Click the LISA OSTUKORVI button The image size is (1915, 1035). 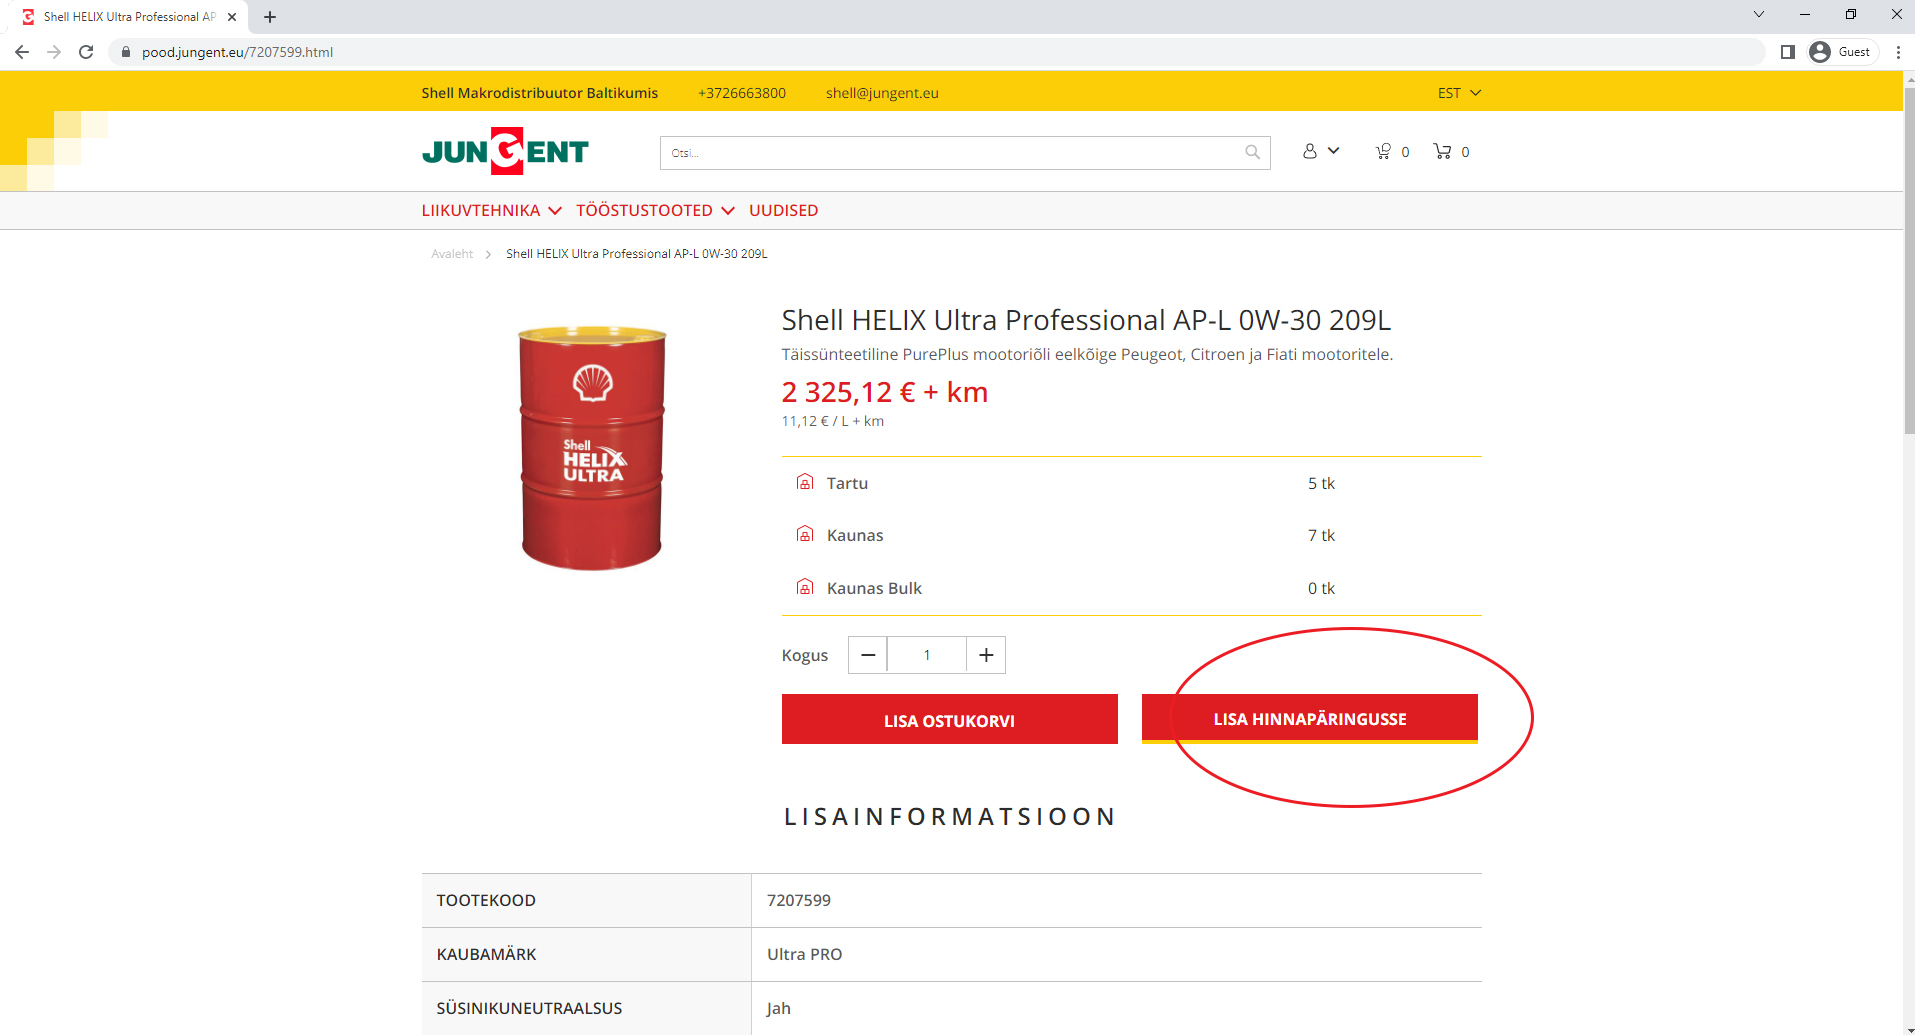pyautogui.click(x=949, y=719)
